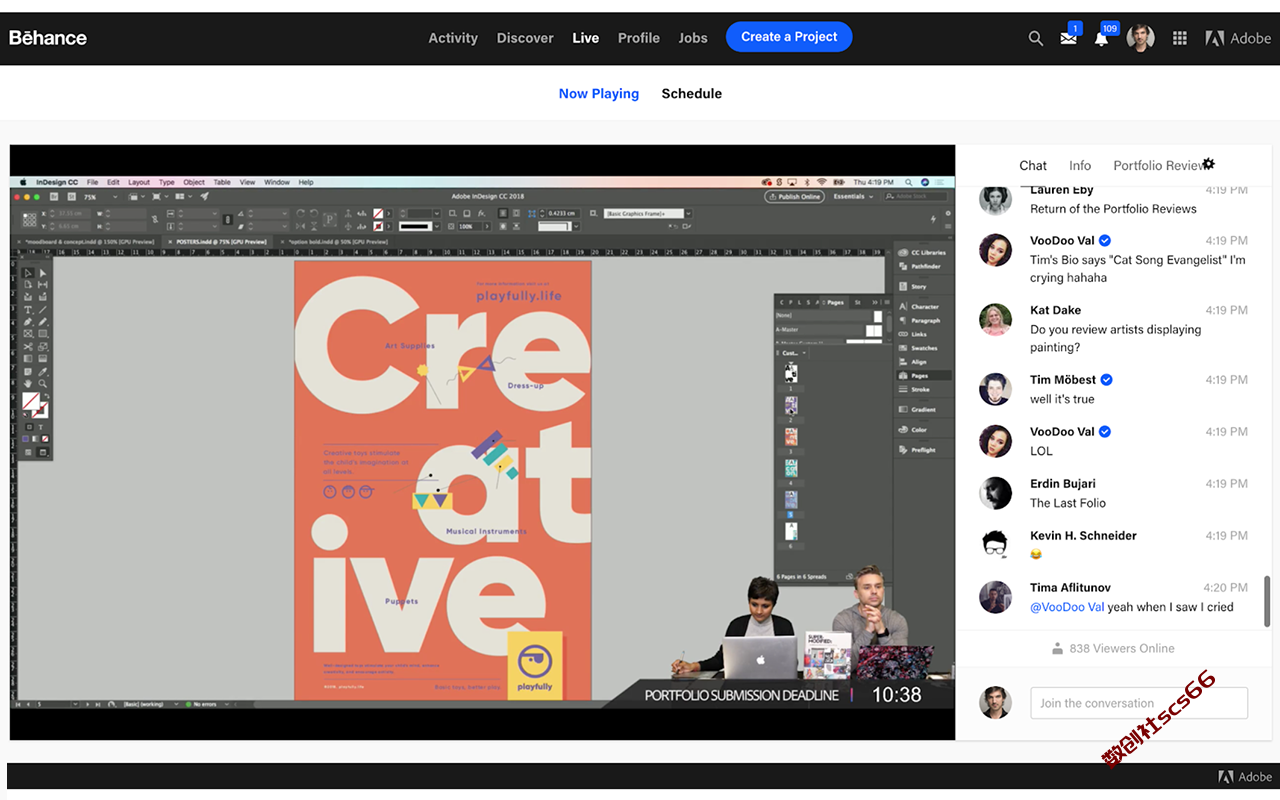Select the Rectangle Frame tool in InDesign
Viewport: 1280px width, 800px height.
[28, 334]
